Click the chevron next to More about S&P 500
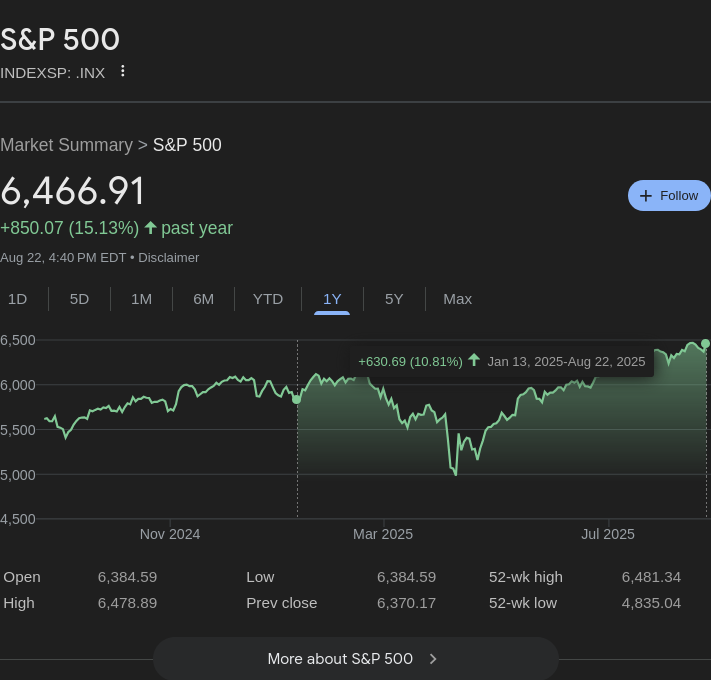Screen dimensions: 711x680 click(433, 659)
